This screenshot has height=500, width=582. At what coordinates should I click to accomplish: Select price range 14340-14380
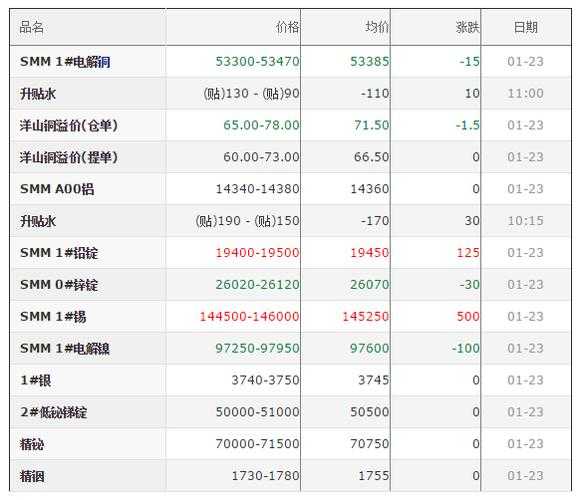coord(258,189)
